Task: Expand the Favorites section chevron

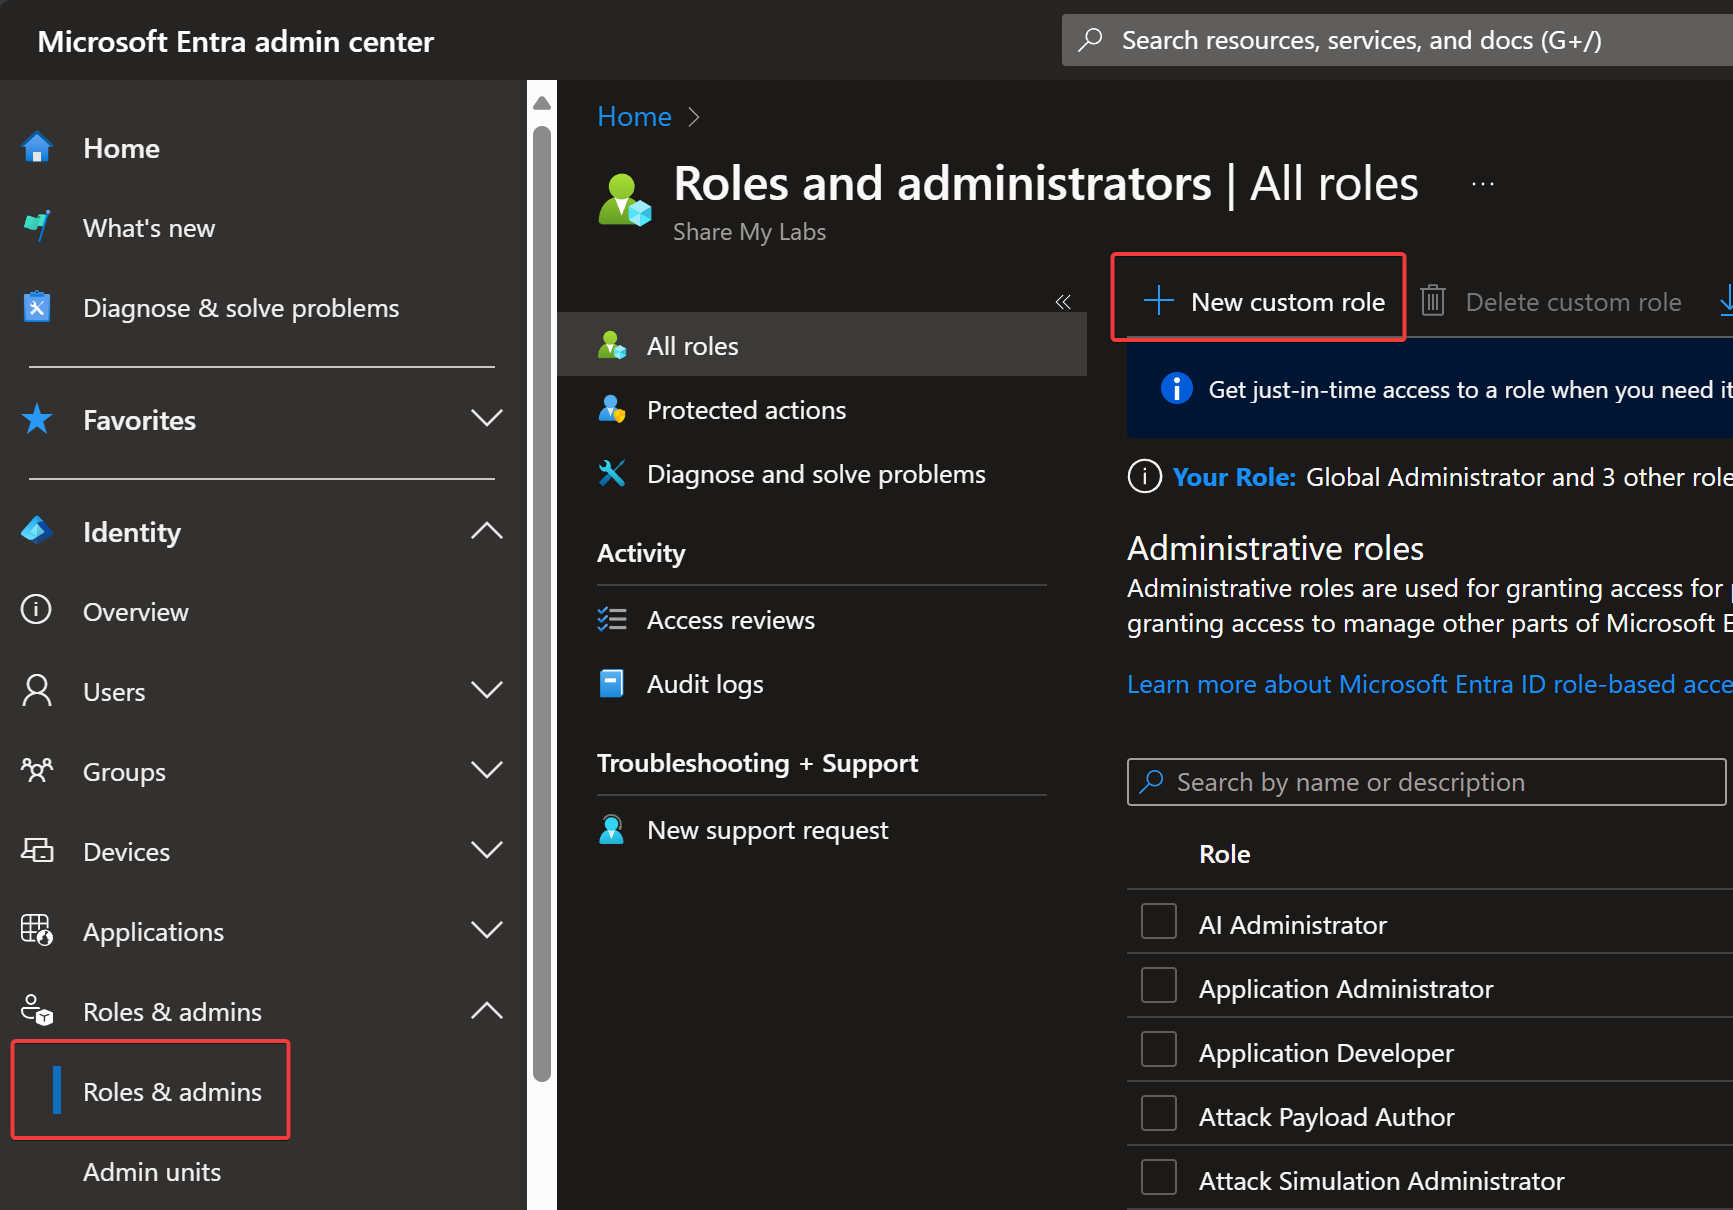Action: 486,419
